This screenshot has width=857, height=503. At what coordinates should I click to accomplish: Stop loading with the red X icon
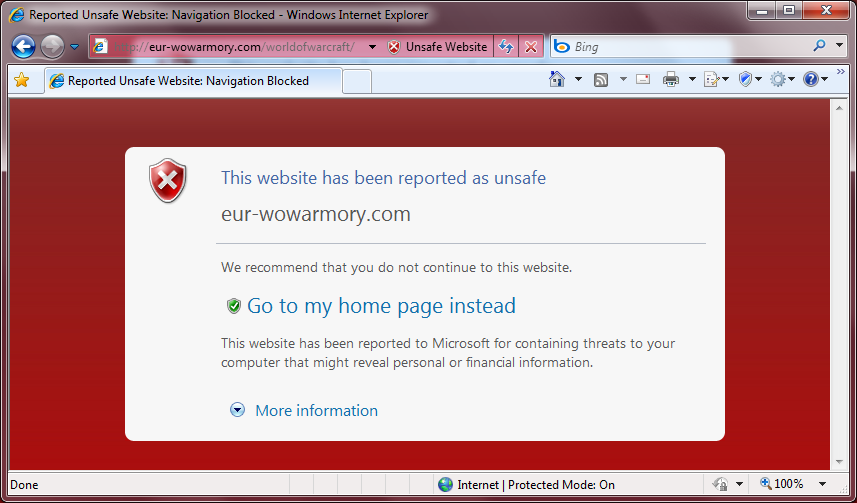(531, 47)
